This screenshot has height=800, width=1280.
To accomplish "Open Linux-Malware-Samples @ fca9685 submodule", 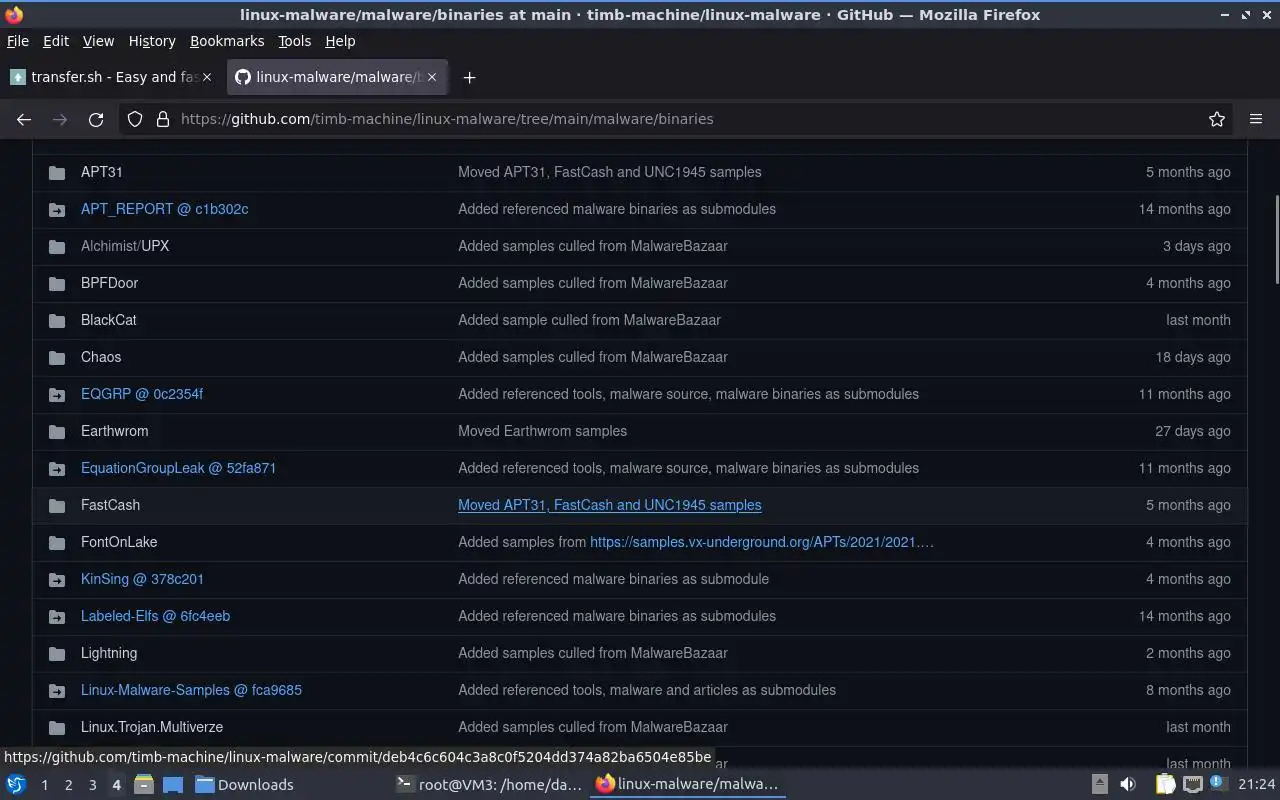I will [191, 690].
